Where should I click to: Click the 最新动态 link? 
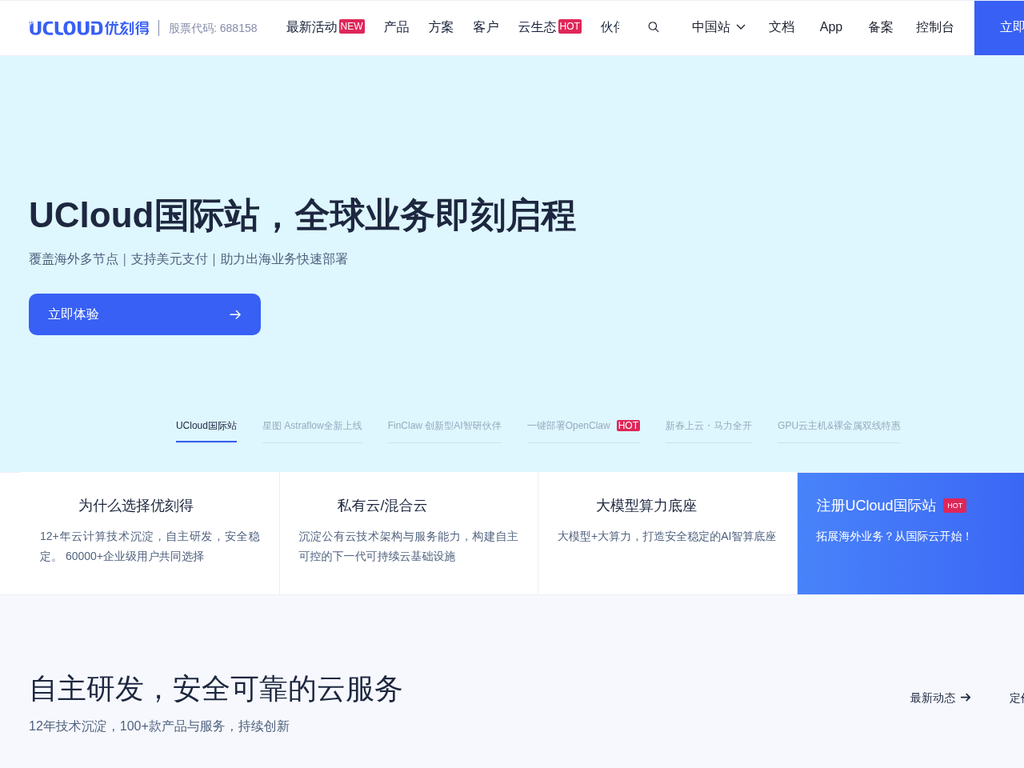[940, 697]
